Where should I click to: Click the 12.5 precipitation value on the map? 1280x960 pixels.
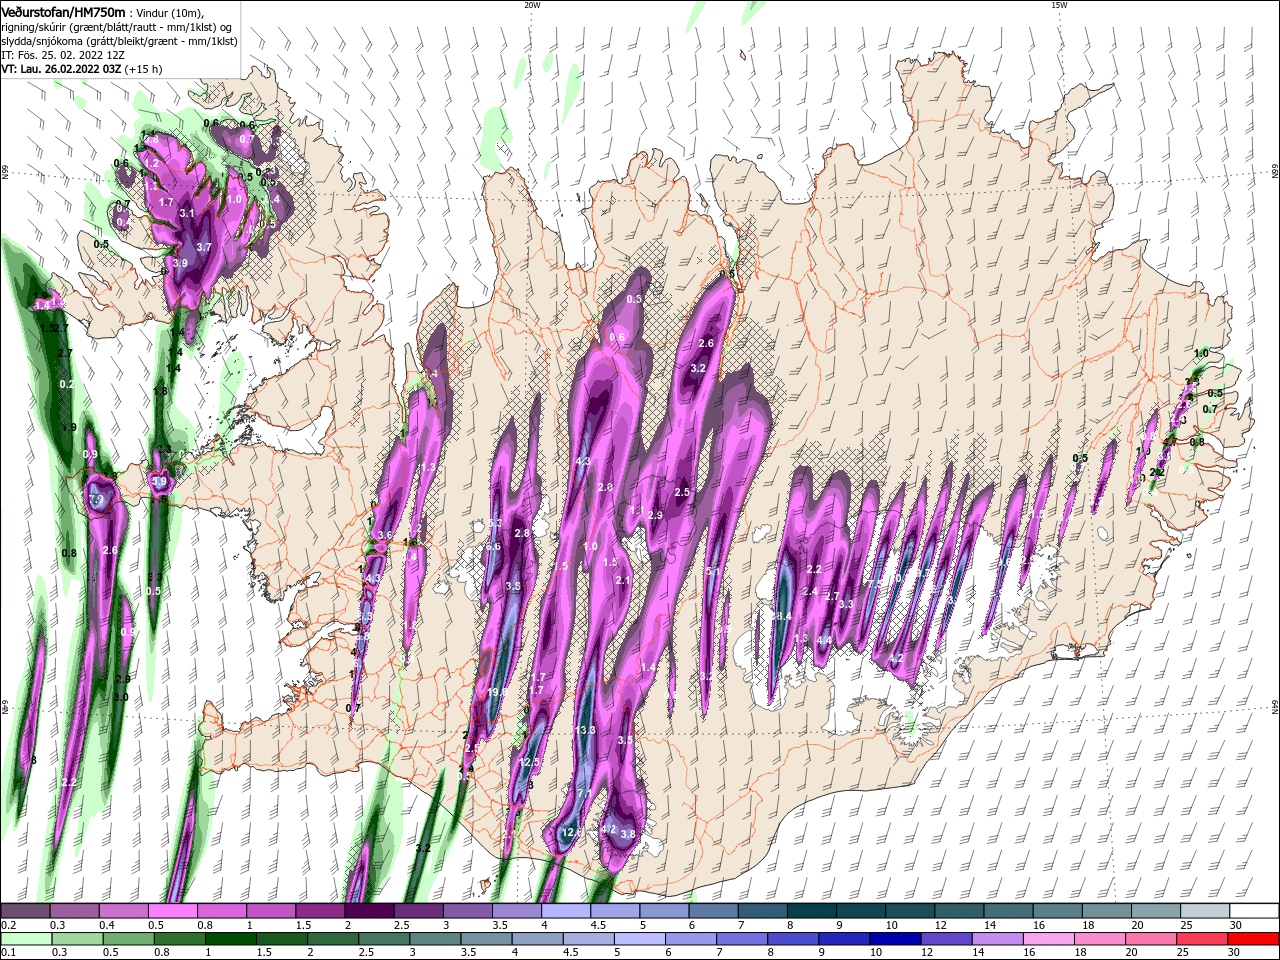531,762
